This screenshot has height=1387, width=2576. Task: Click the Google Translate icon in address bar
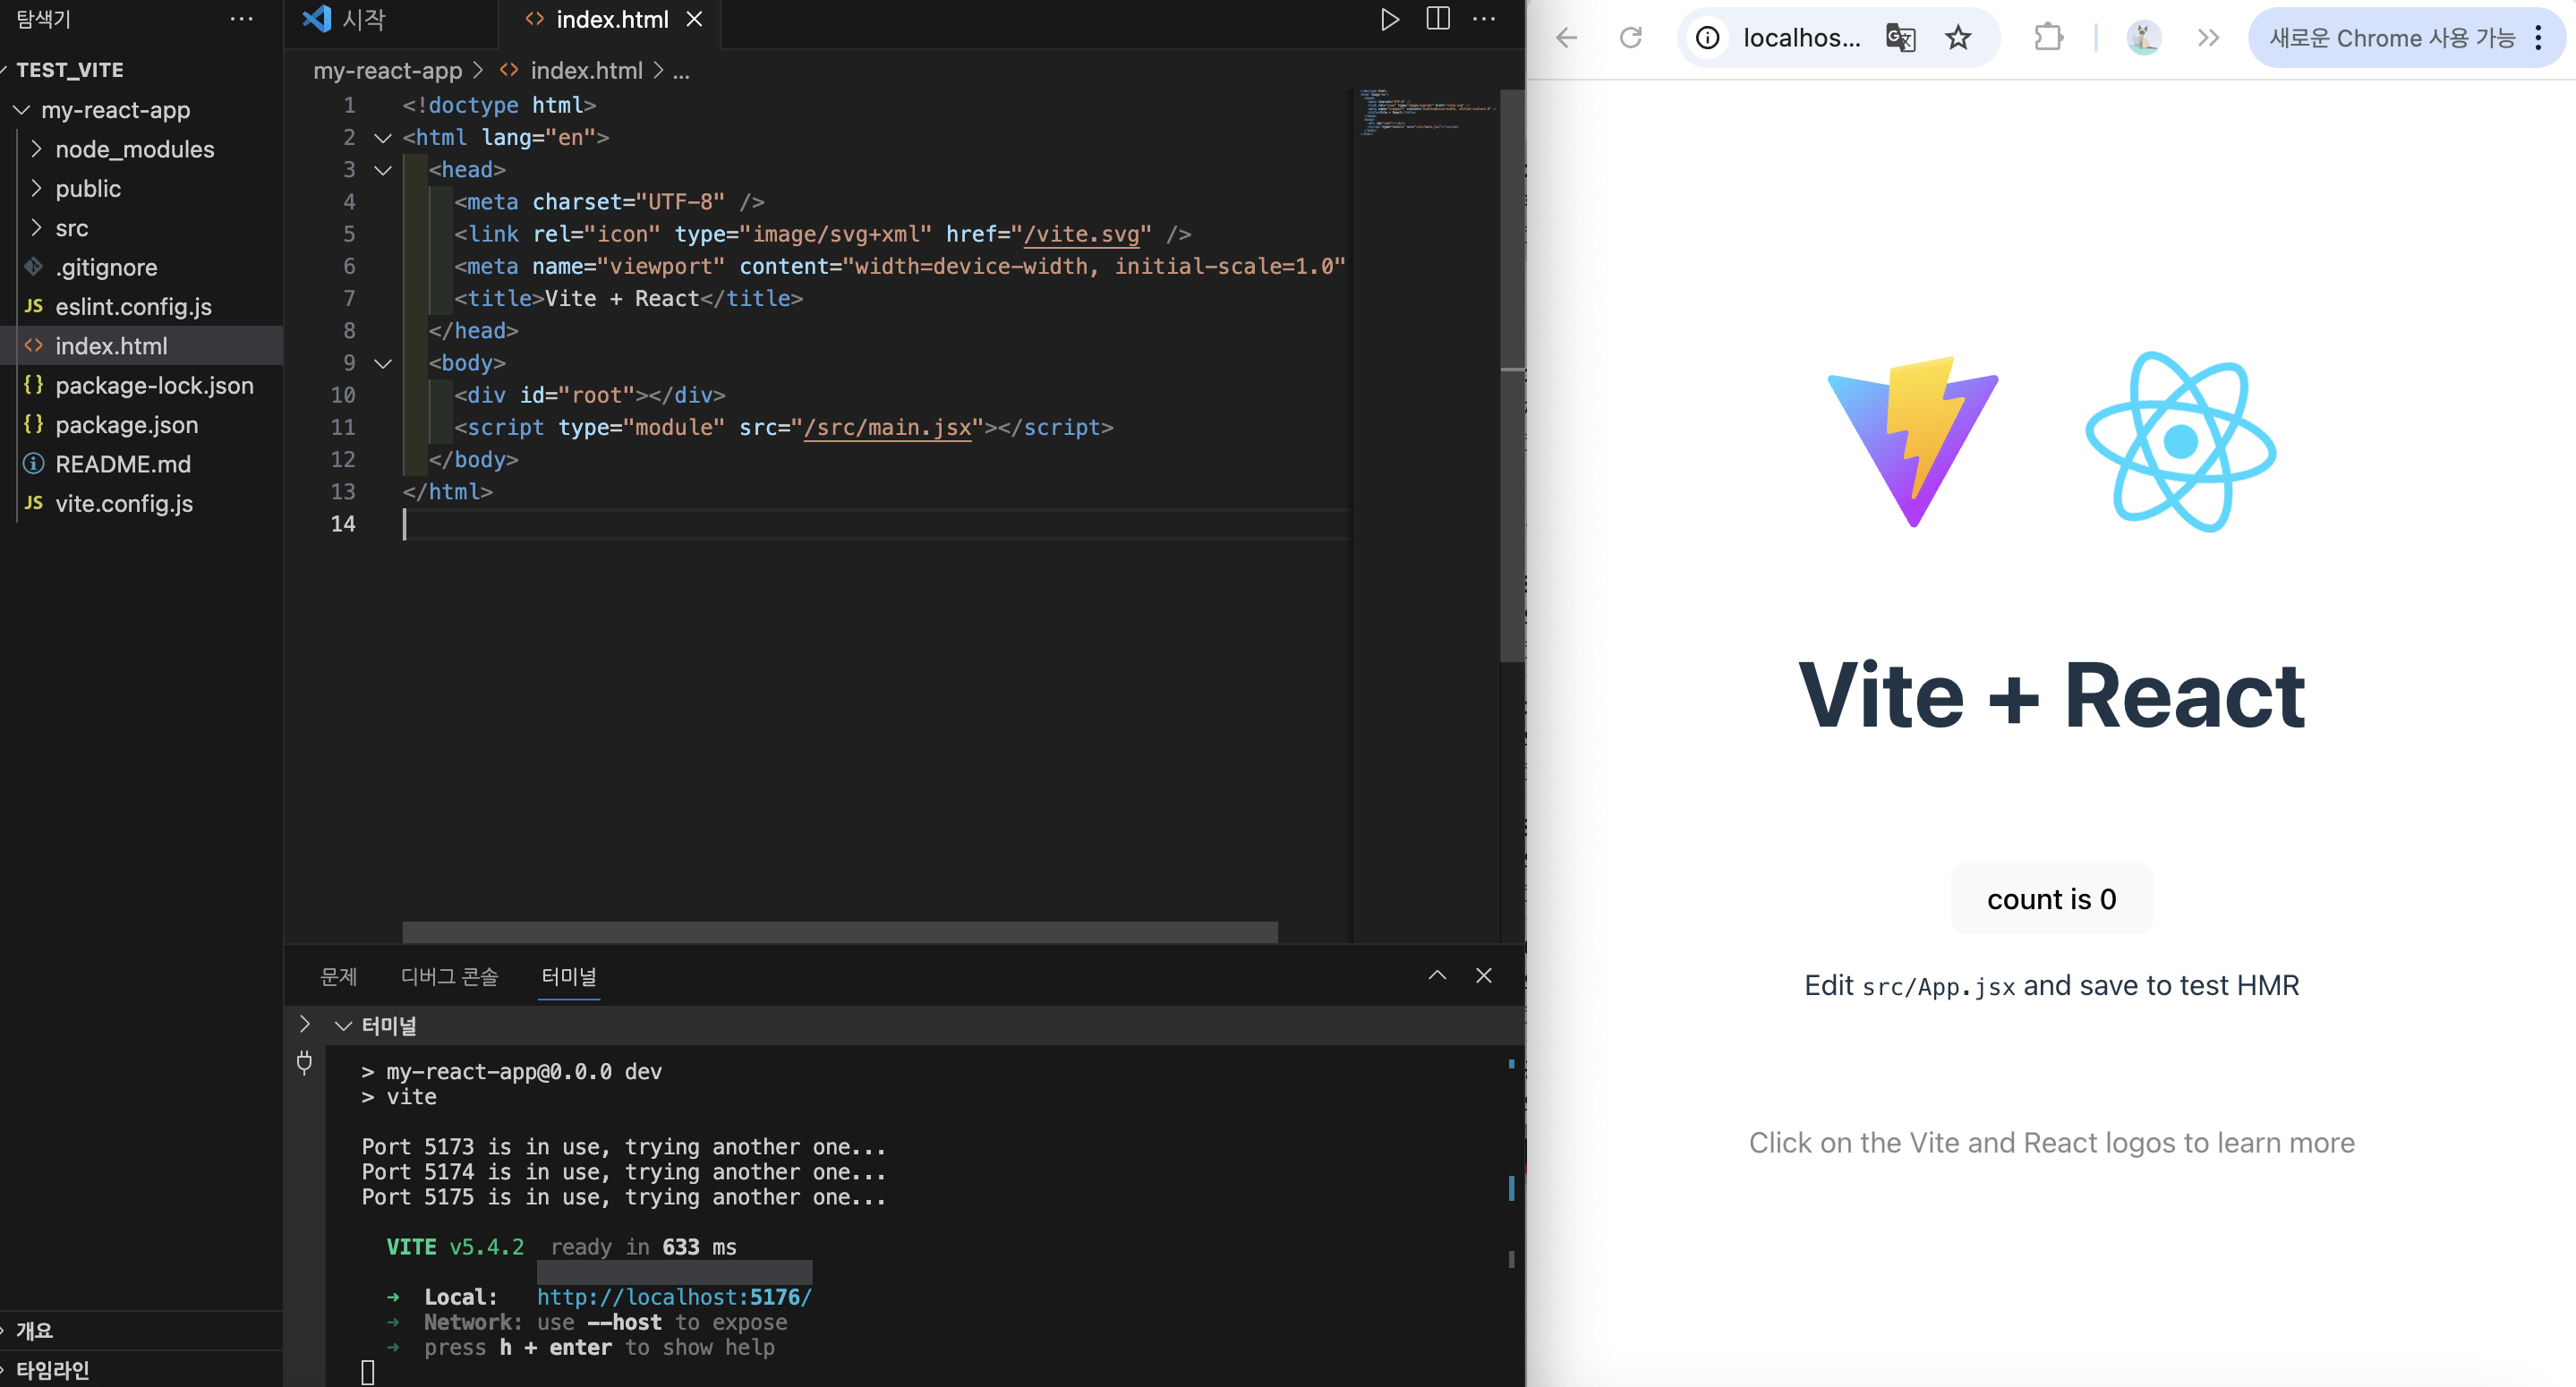tap(1900, 38)
